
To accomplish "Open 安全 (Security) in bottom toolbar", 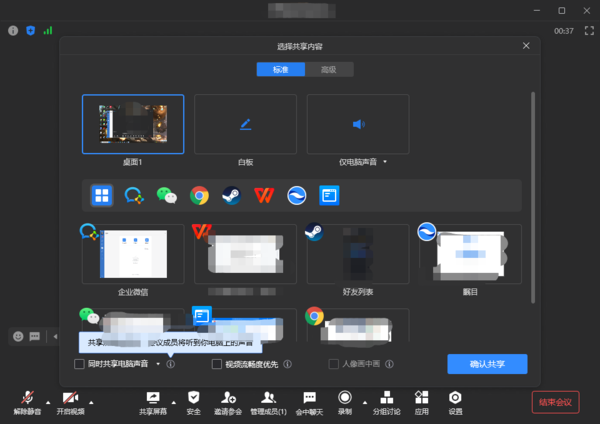I will [x=194, y=402].
